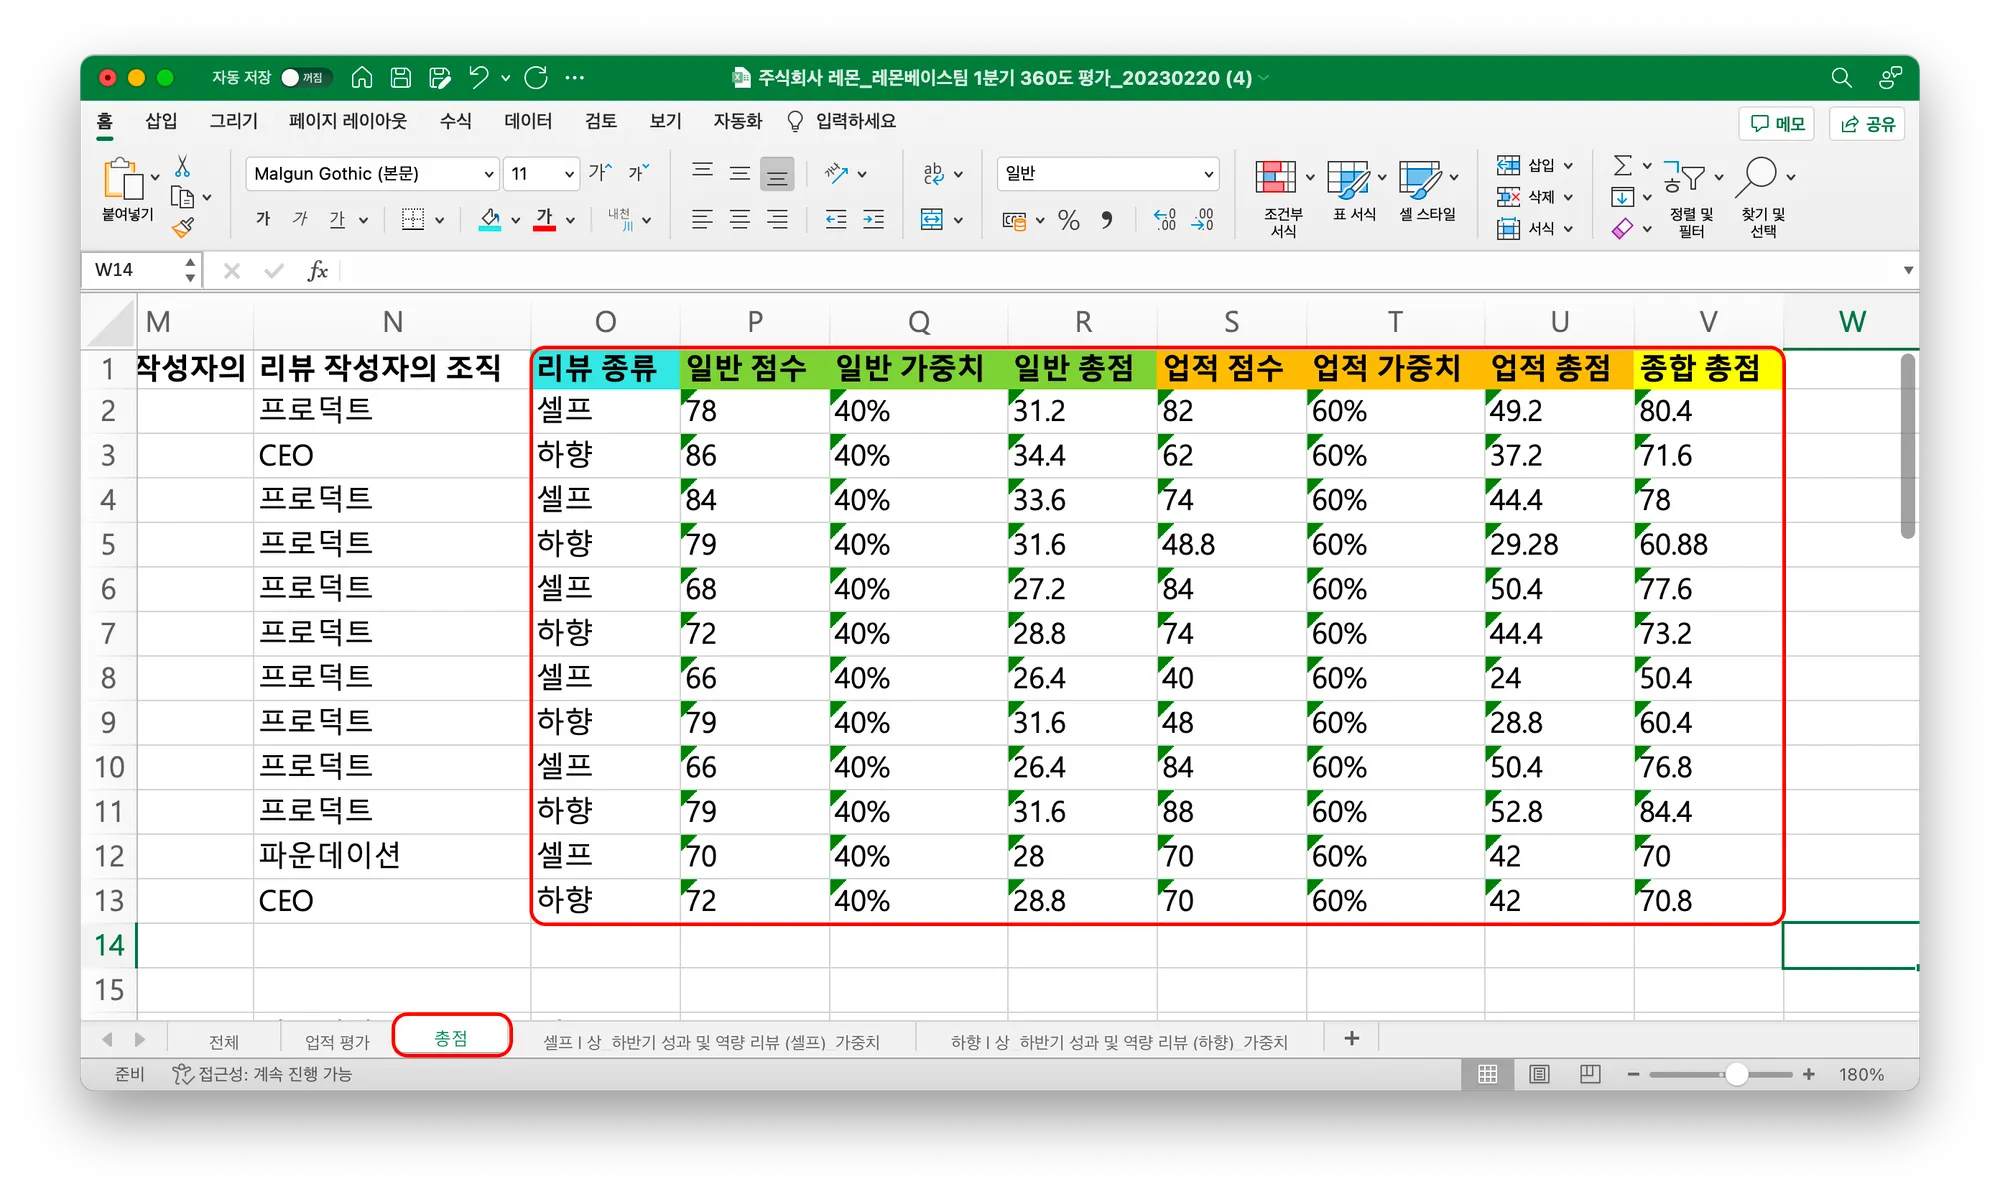
Task: Switch to page layout view
Action: 1539,1074
